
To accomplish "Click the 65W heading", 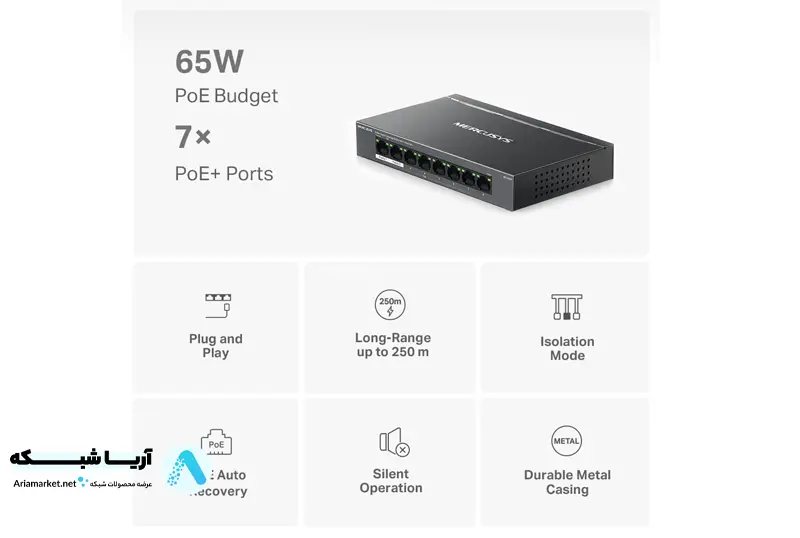I will 209,62.
